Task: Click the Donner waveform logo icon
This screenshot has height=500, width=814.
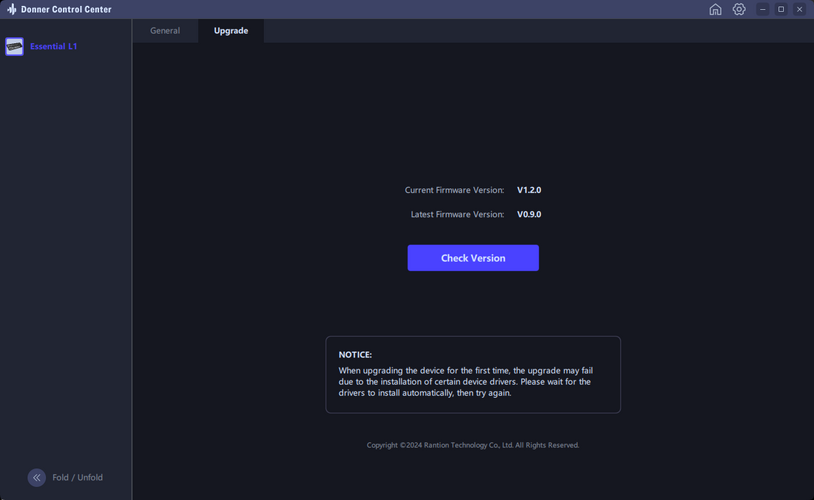Action: [11, 9]
